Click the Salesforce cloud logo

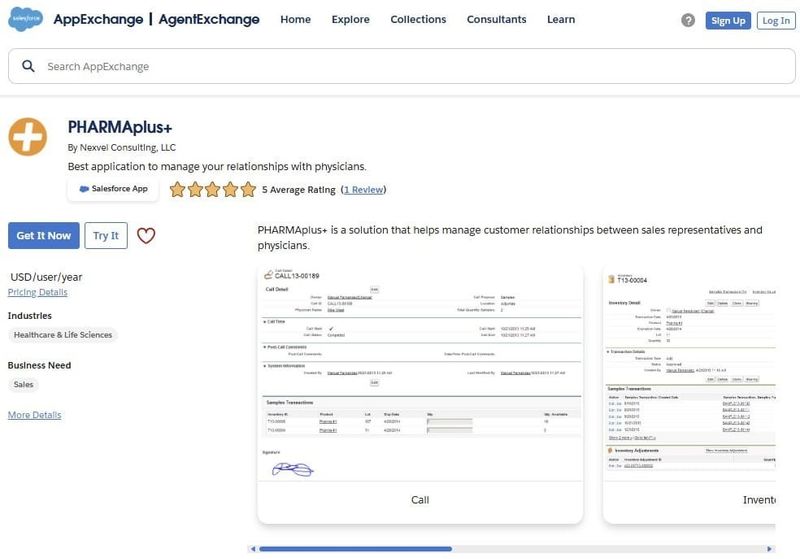[26, 19]
